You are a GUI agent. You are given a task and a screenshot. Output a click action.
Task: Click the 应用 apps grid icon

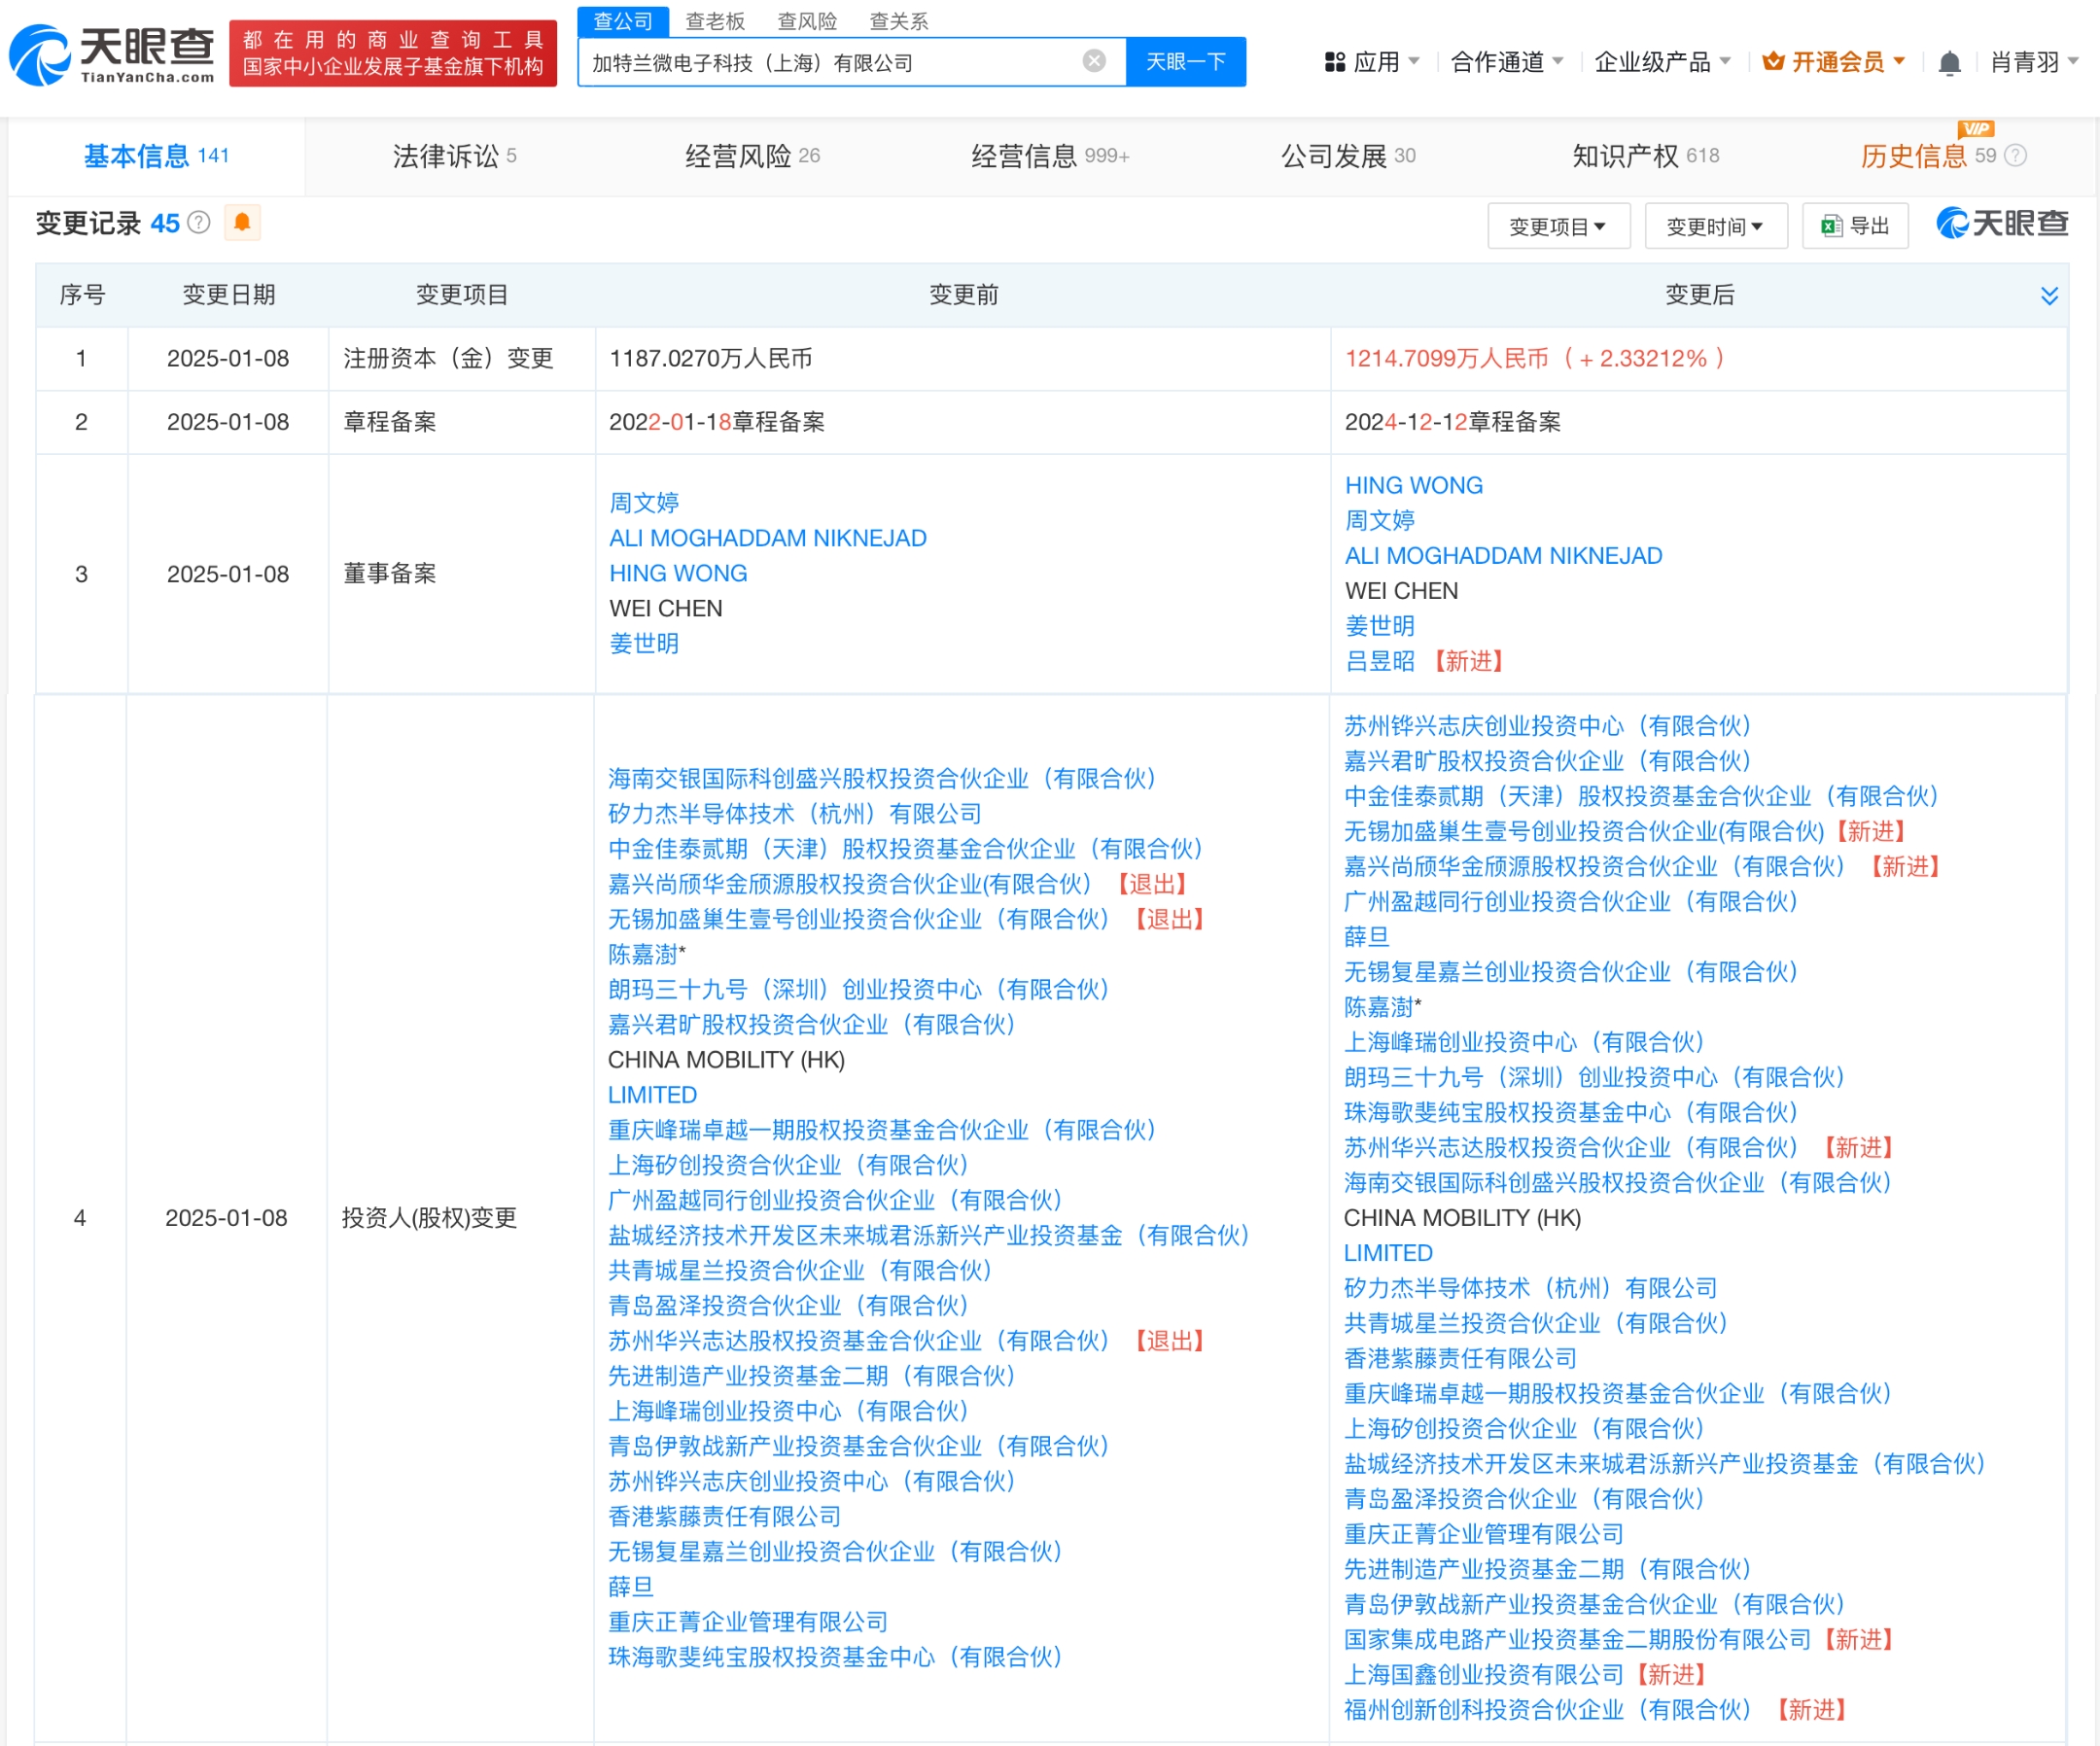1334,62
